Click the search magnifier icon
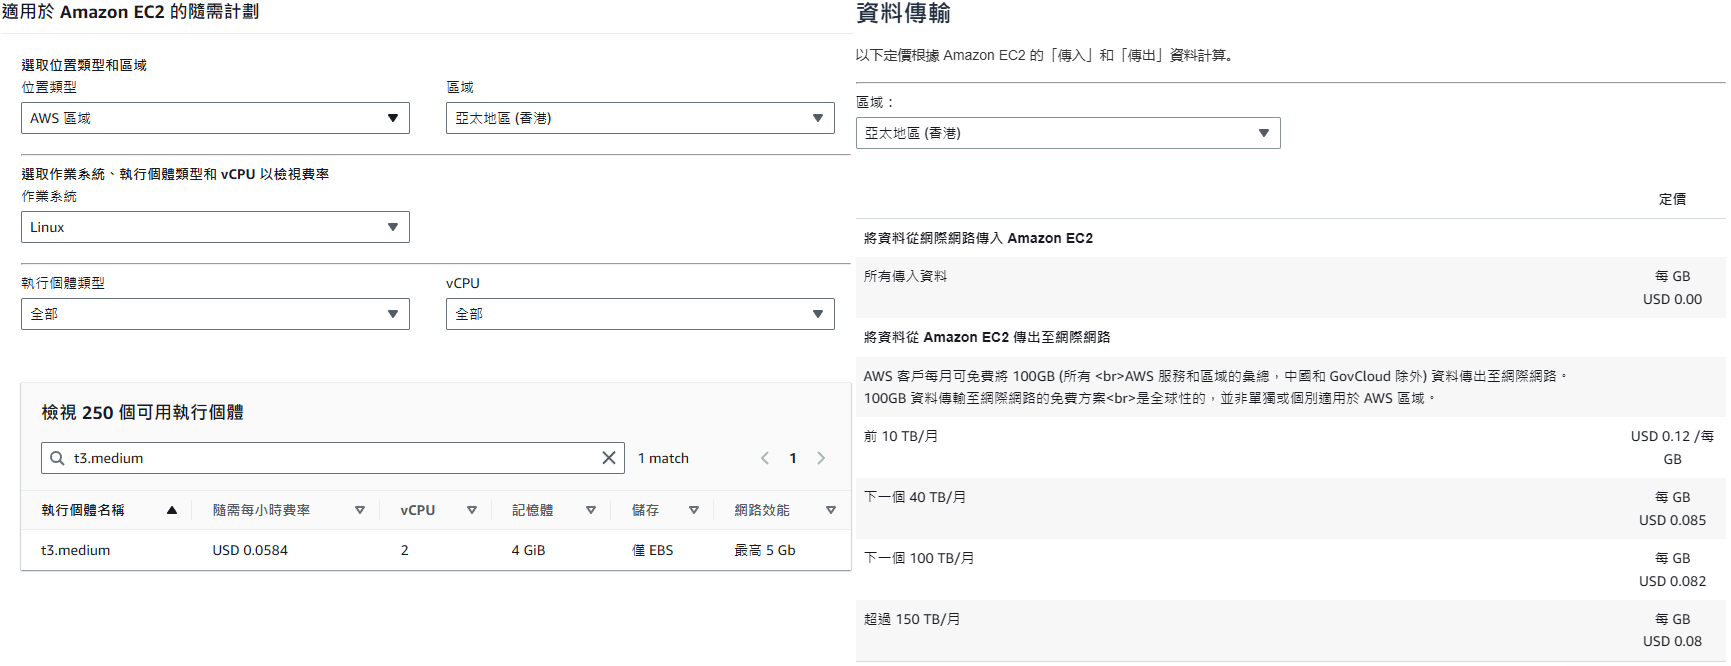The image size is (1731, 666). pos(57,458)
